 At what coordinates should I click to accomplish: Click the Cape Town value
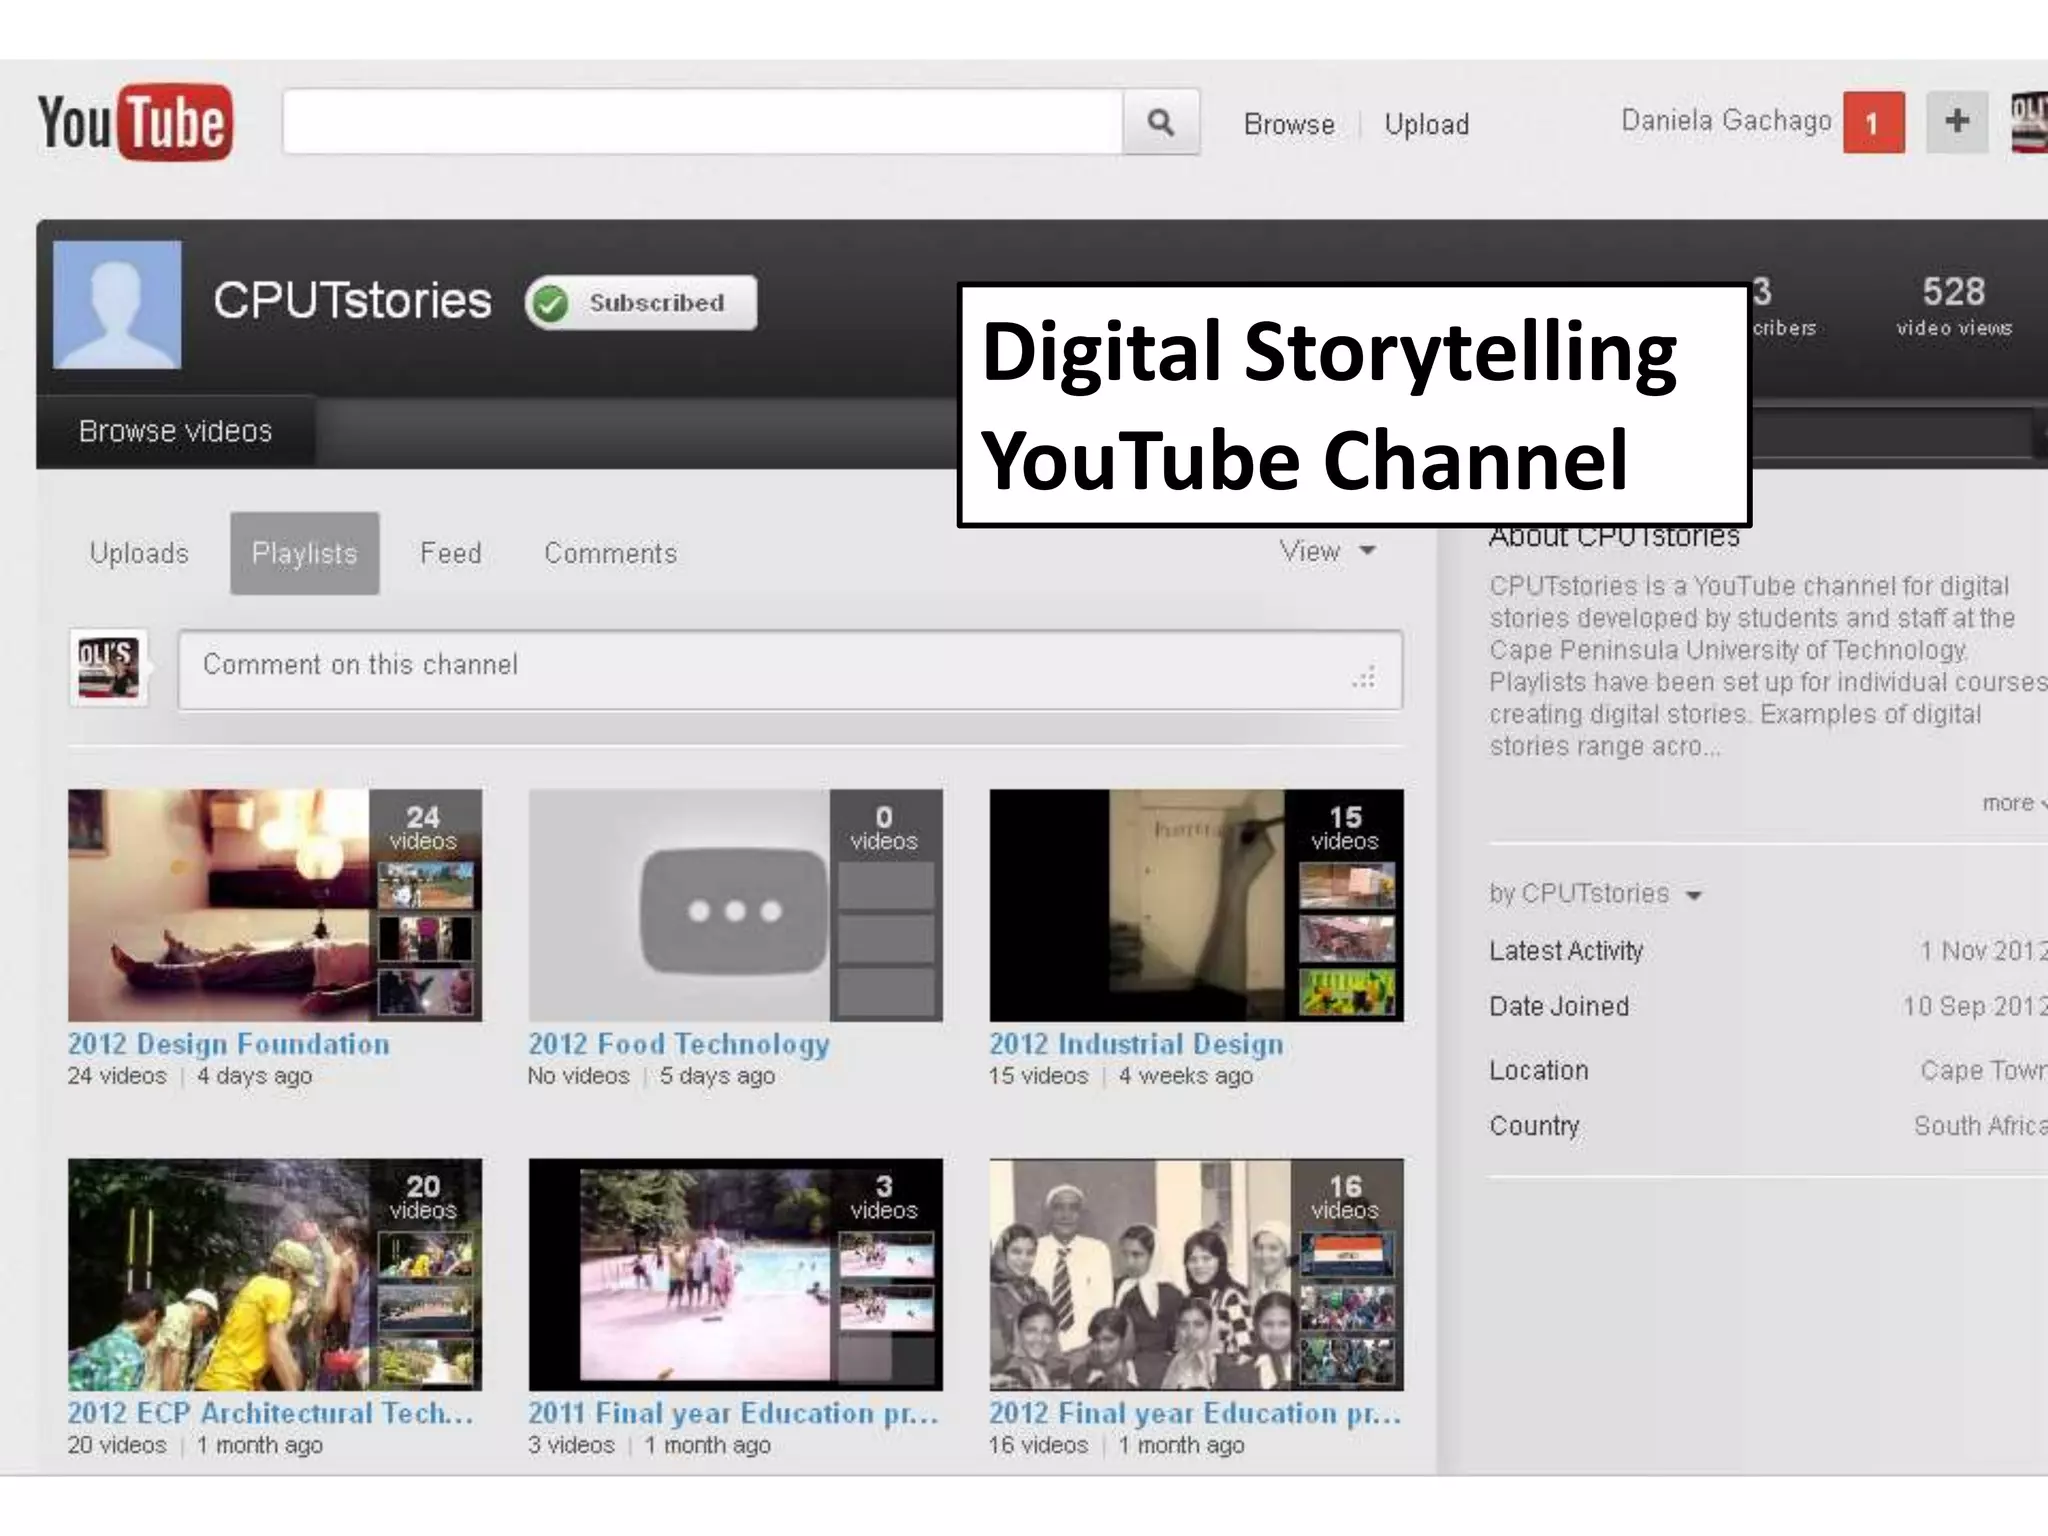coord(1983,1070)
